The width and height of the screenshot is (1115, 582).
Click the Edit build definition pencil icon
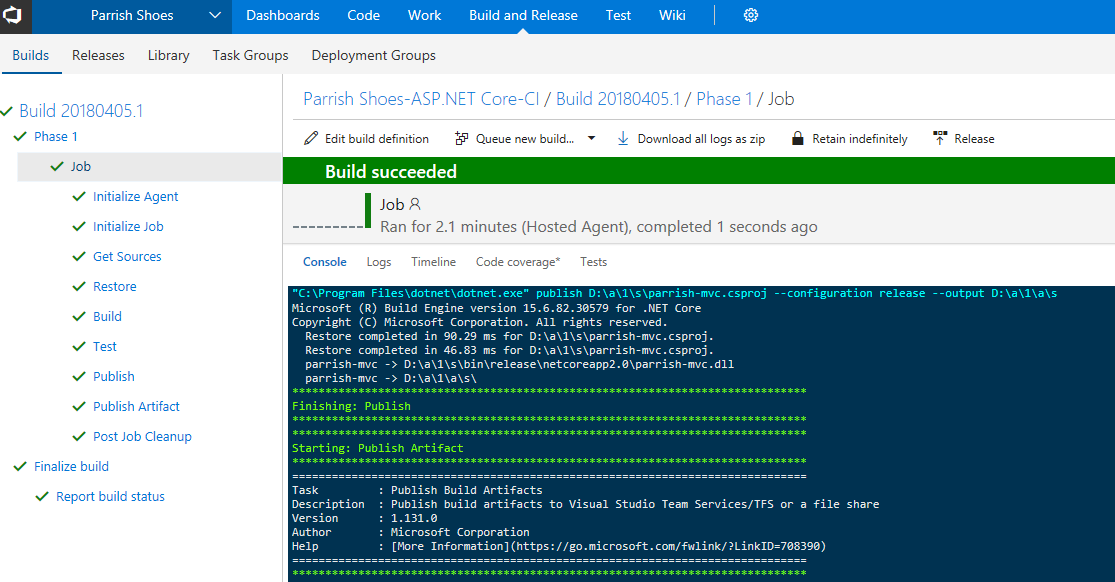coord(311,139)
